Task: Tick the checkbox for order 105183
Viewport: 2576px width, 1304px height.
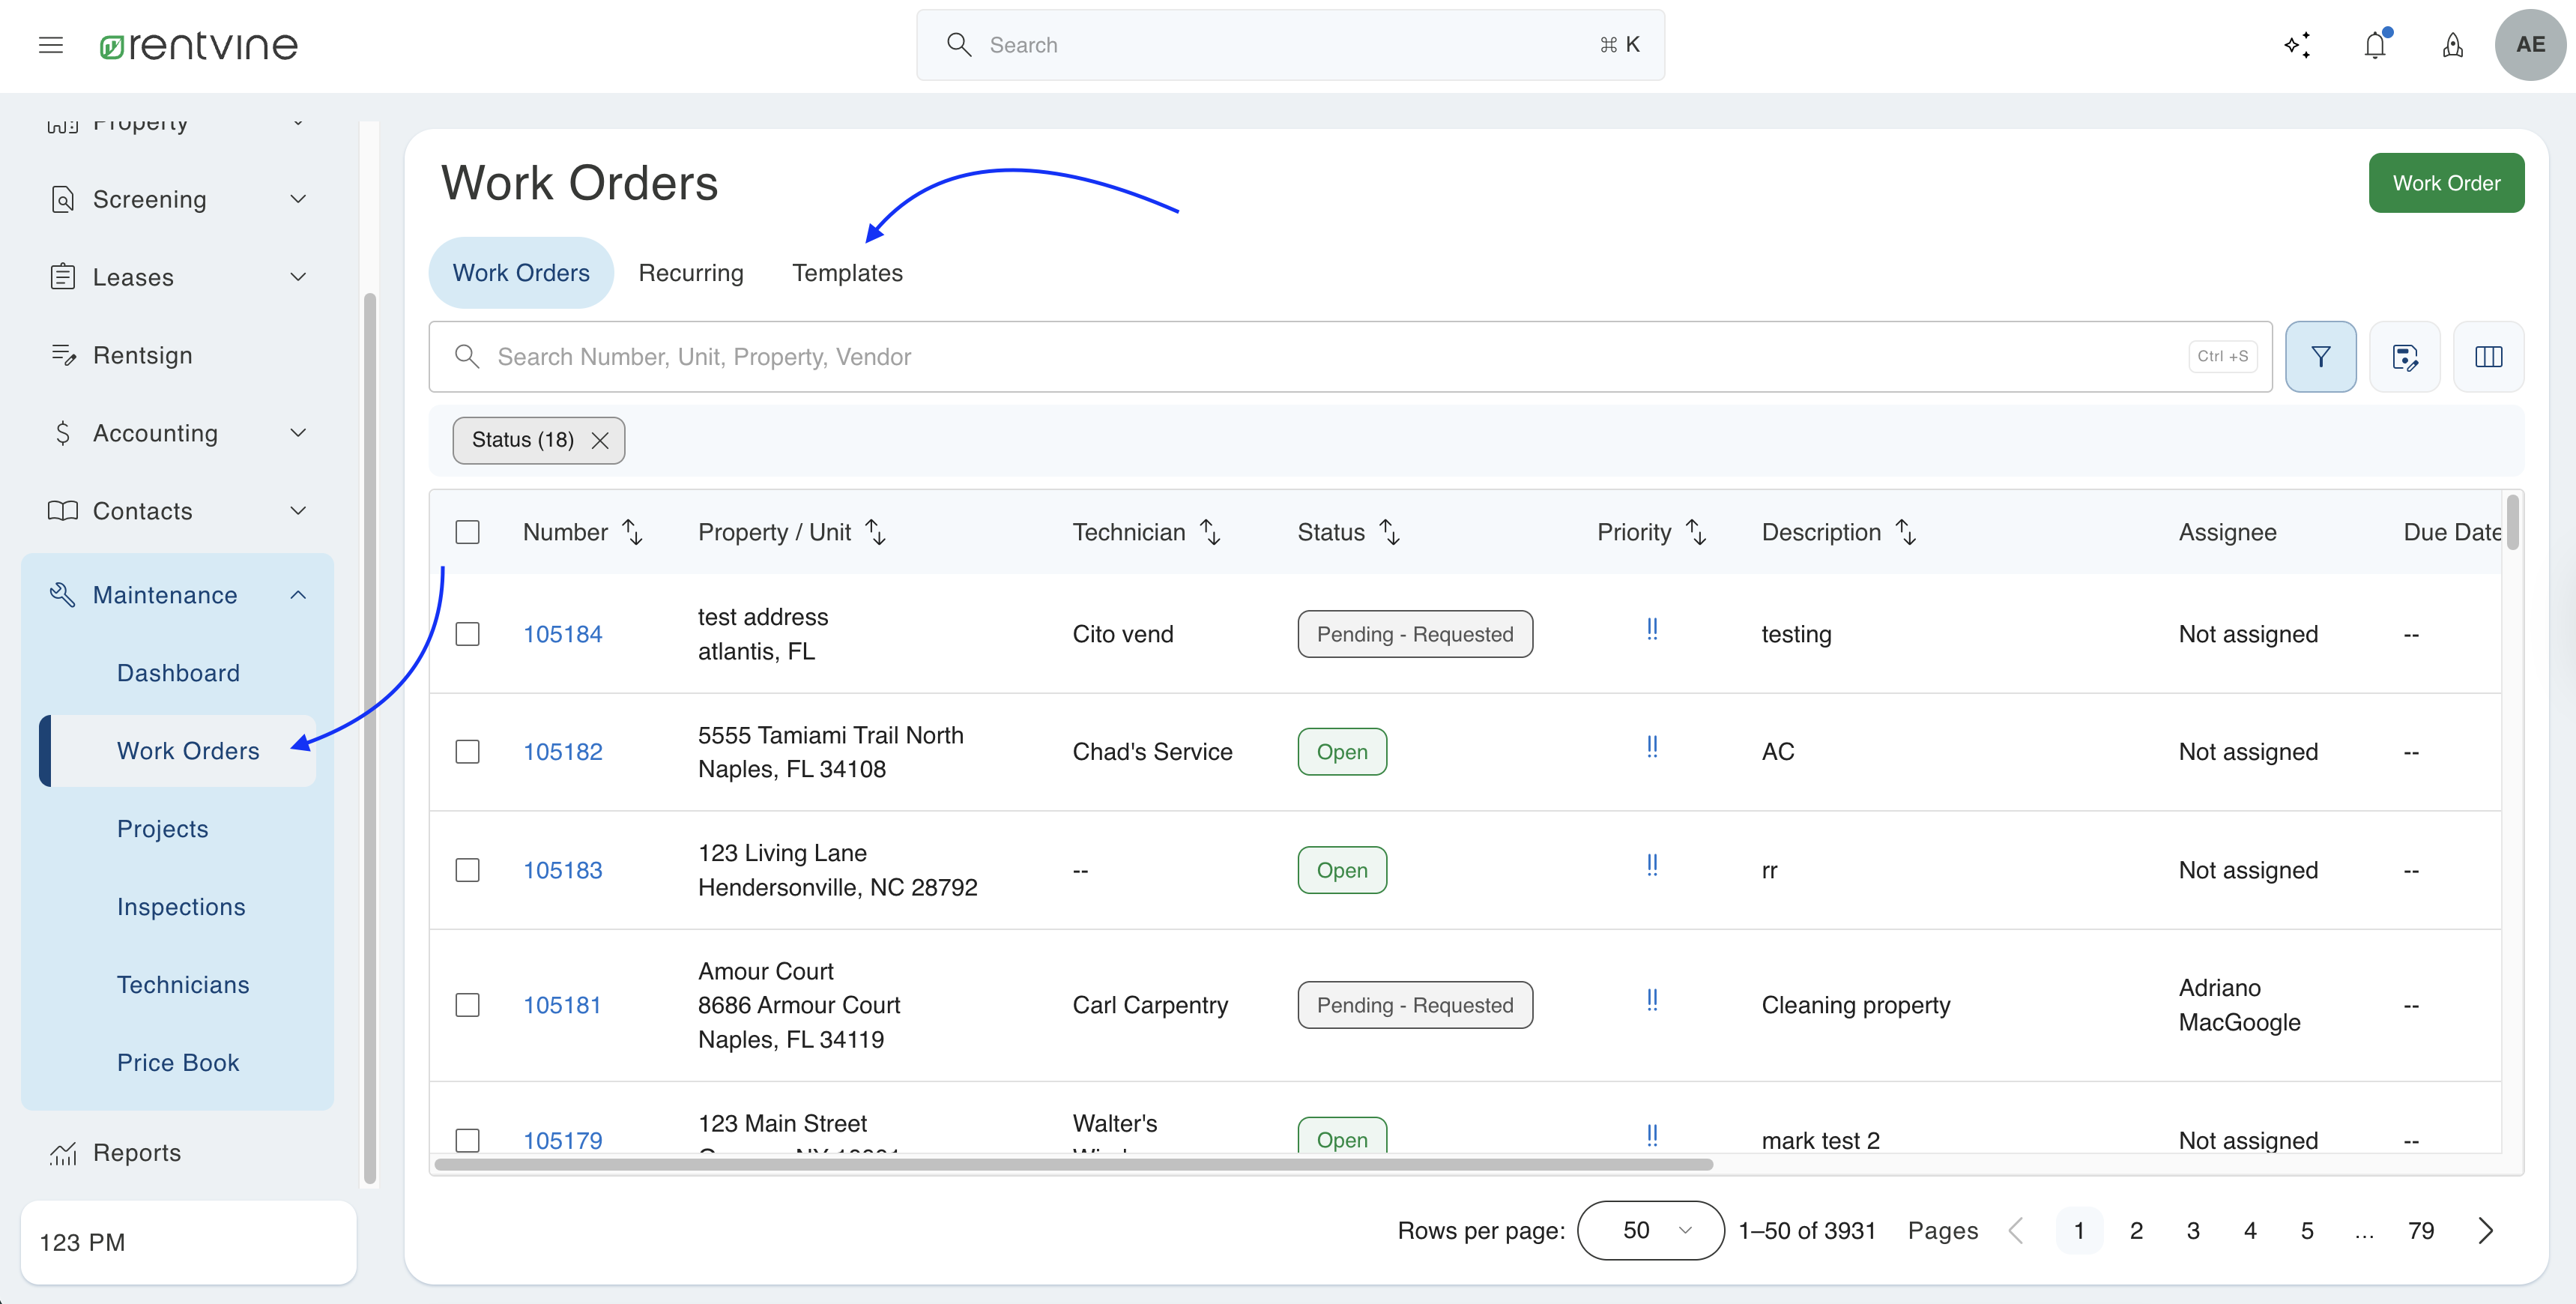Action: tap(467, 870)
